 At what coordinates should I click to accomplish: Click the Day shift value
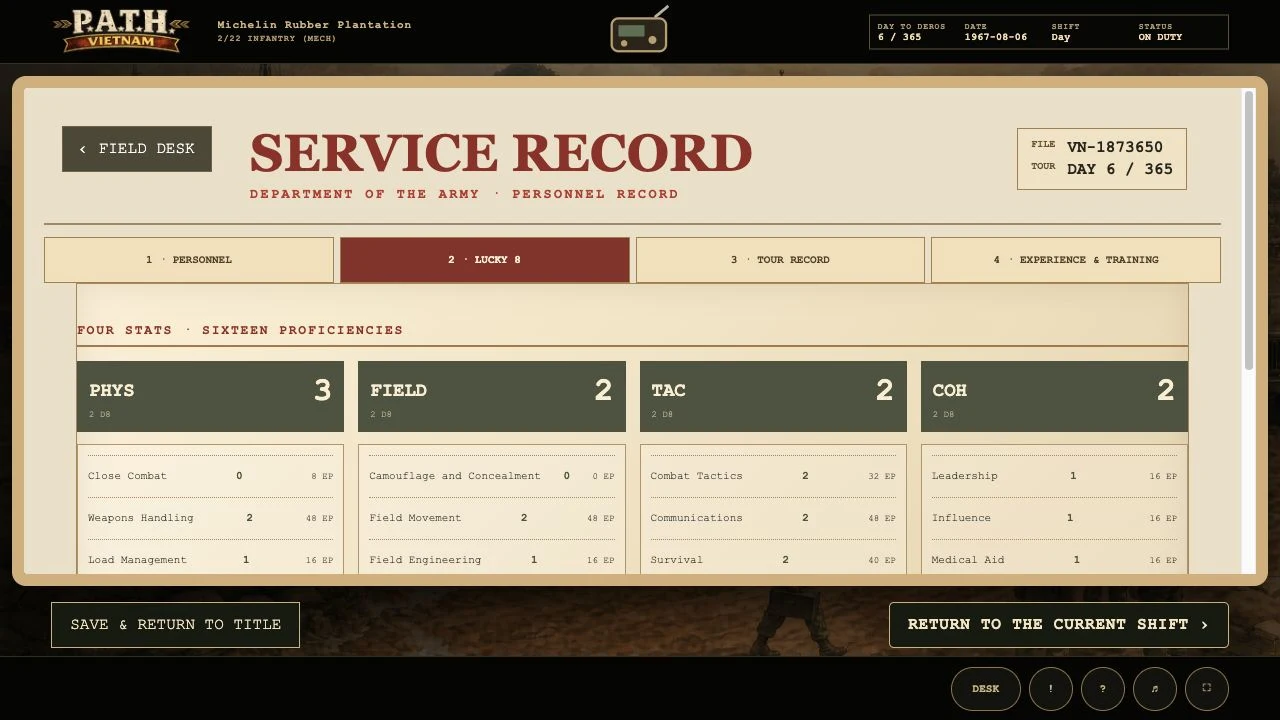coord(1061,37)
